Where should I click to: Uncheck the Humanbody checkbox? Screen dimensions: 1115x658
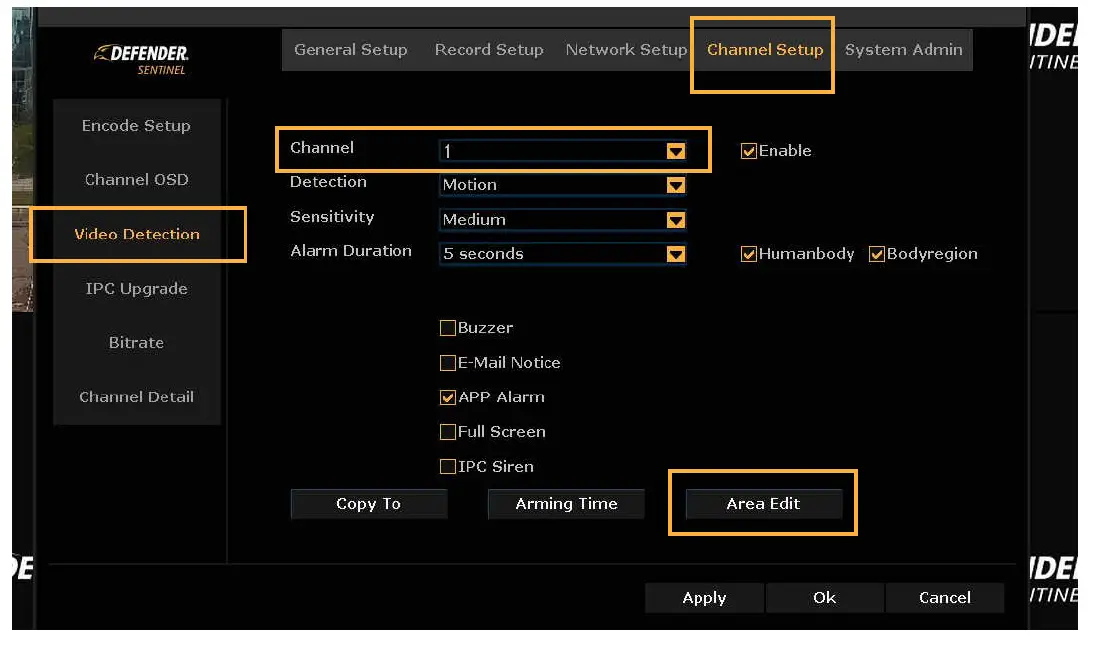tap(748, 254)
